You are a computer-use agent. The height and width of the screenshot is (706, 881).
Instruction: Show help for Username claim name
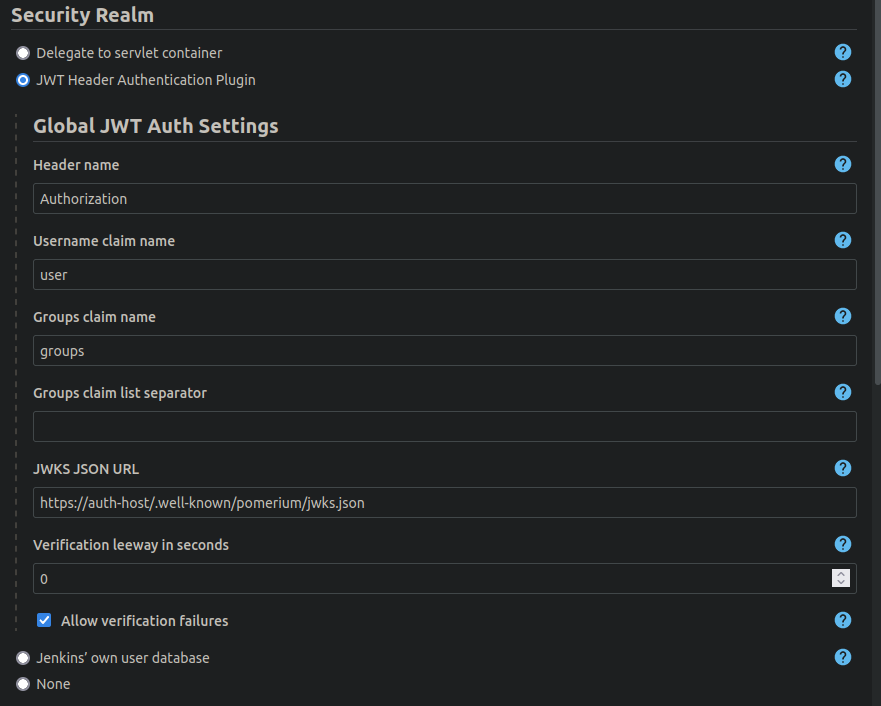coord(842,240)
